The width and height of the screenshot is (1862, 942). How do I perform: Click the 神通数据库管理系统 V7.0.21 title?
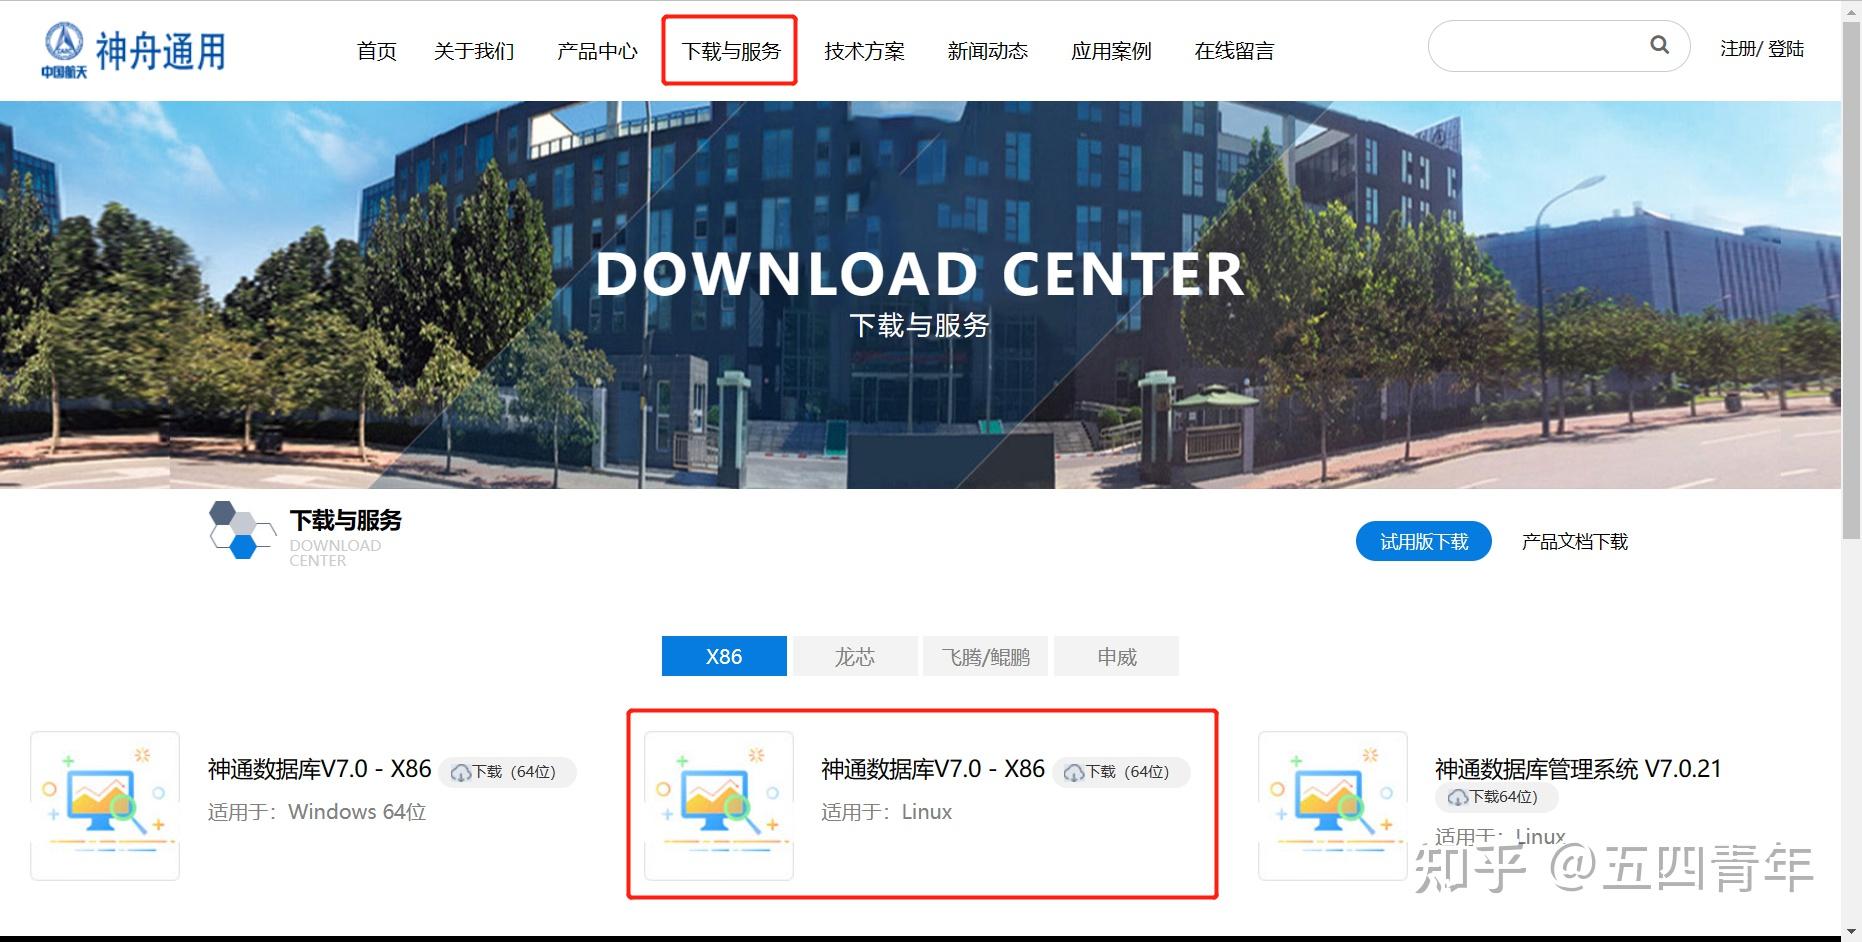[x=1578, y=769]
